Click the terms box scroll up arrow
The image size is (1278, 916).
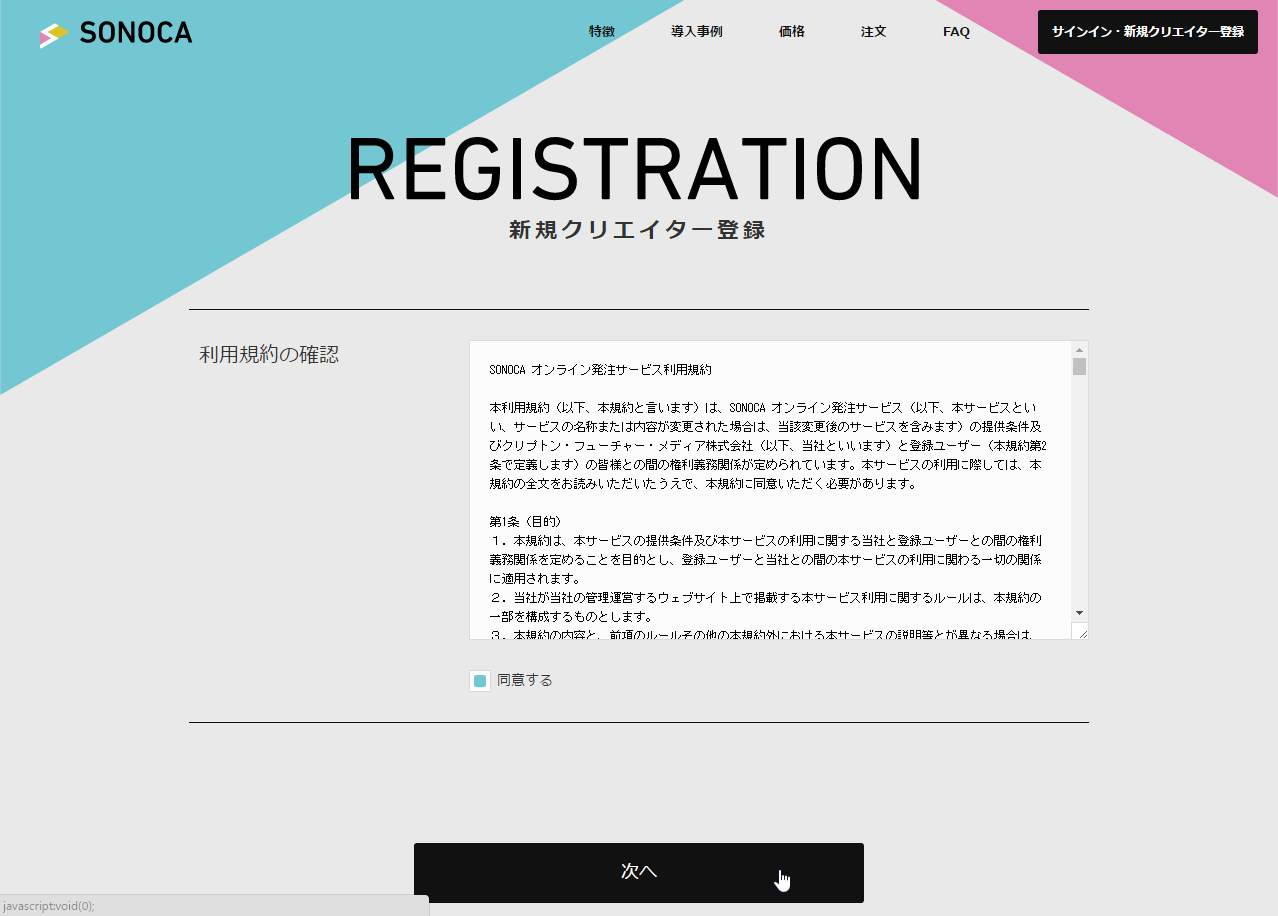[x=1079, y=350]
